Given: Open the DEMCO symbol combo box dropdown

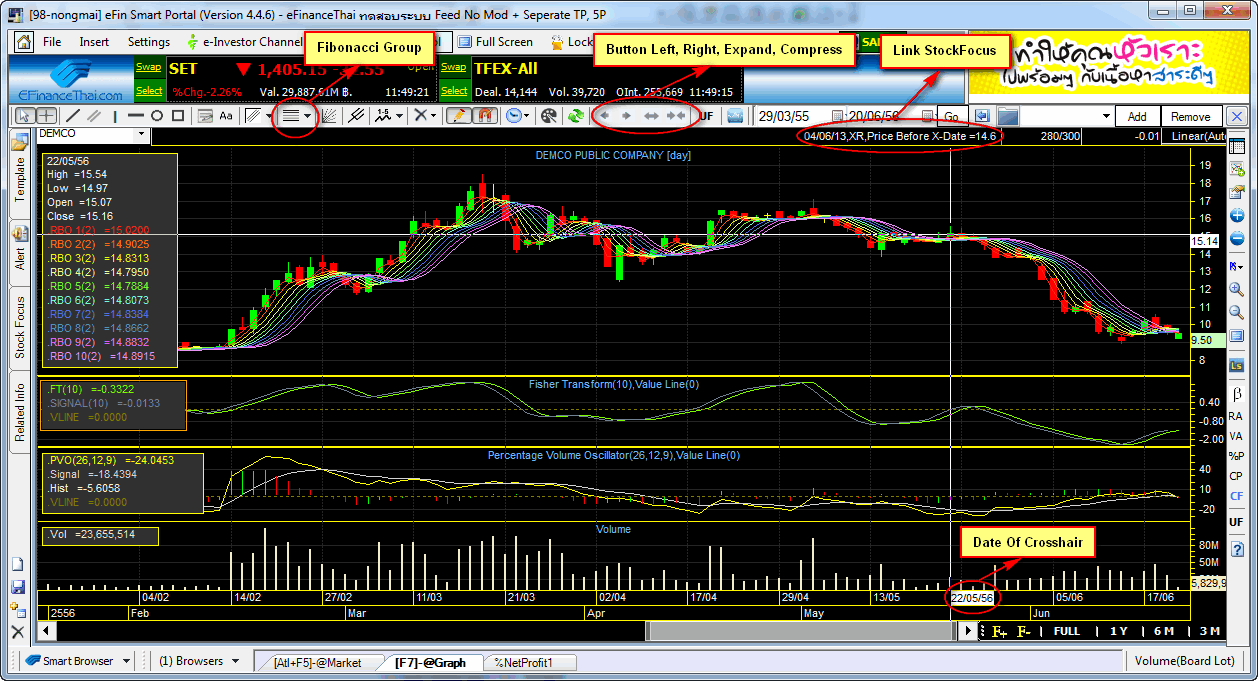Looking at the screenshot, I should (x=141, y=134).
